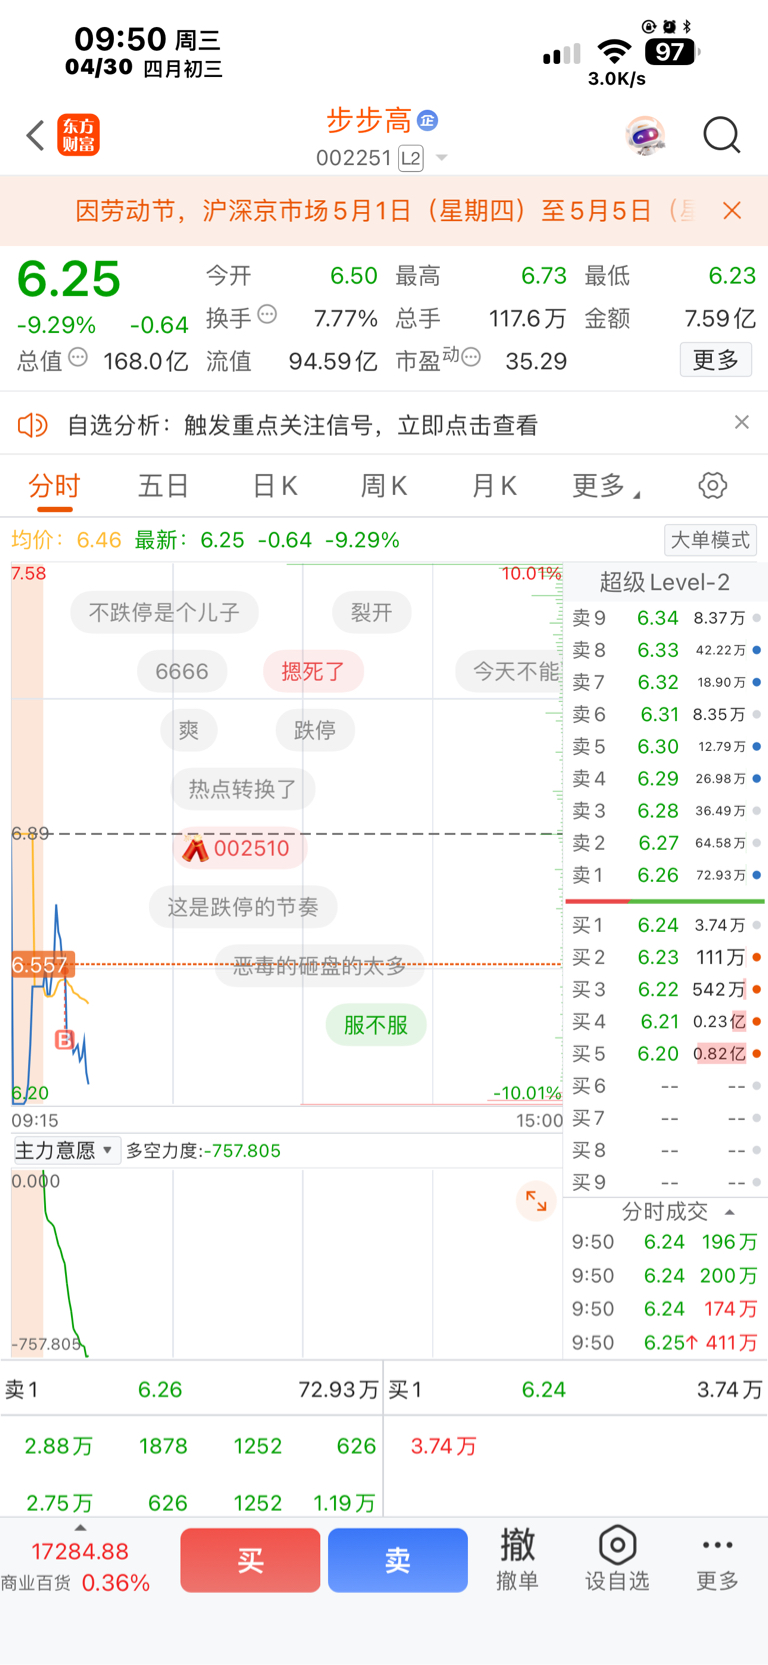Tap the Wi-Fi icon in status bar
This screenshot has width=768, height=1665.
[614, 52]
